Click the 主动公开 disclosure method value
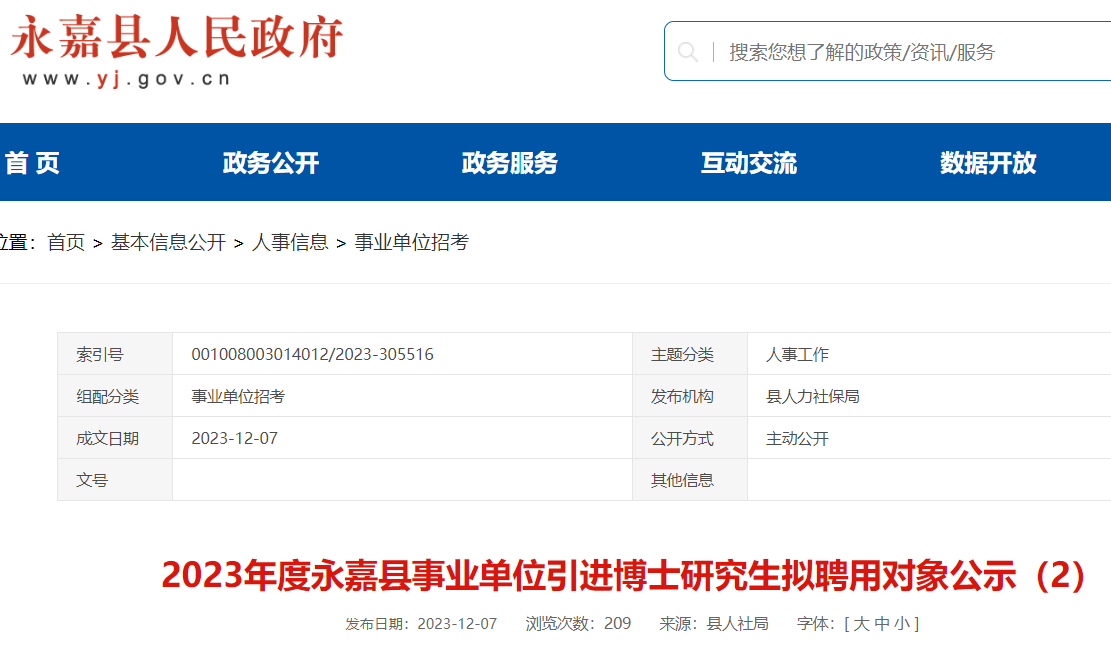Viewport: 1111px width, 648px height. click(797, 438)
